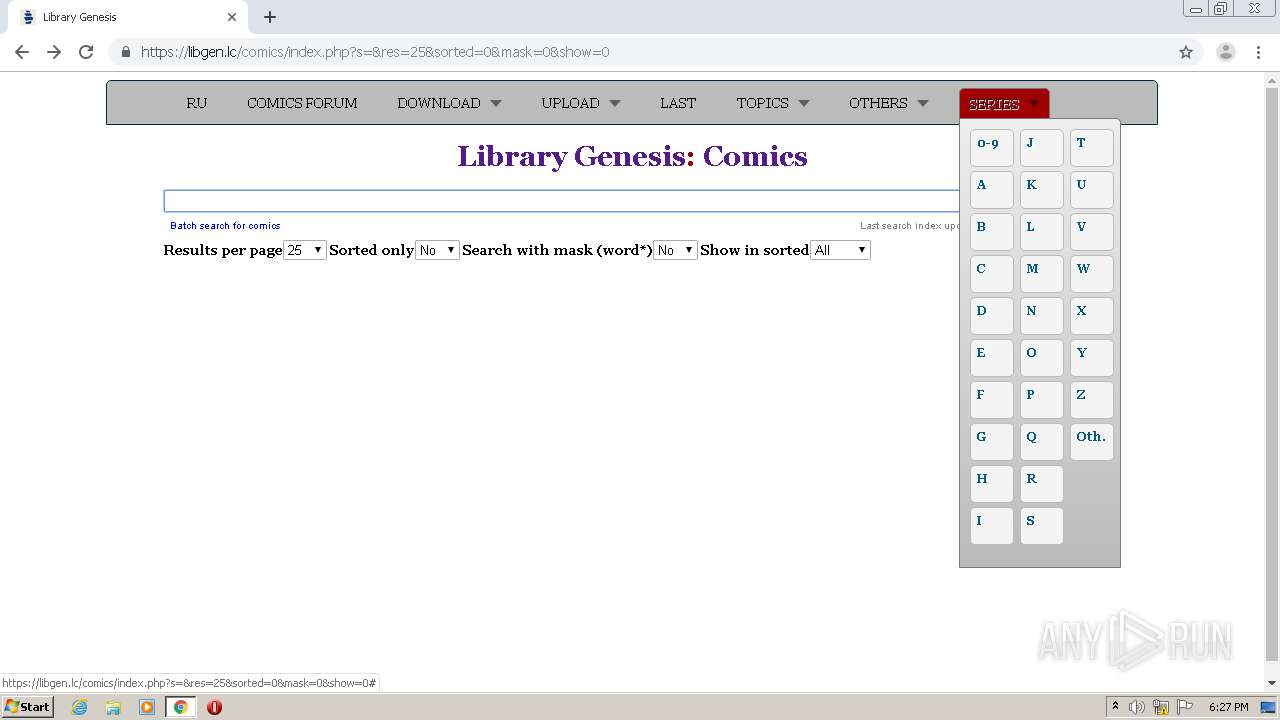
Task: Select series letter K
Action: click(x=1042, y=190)
